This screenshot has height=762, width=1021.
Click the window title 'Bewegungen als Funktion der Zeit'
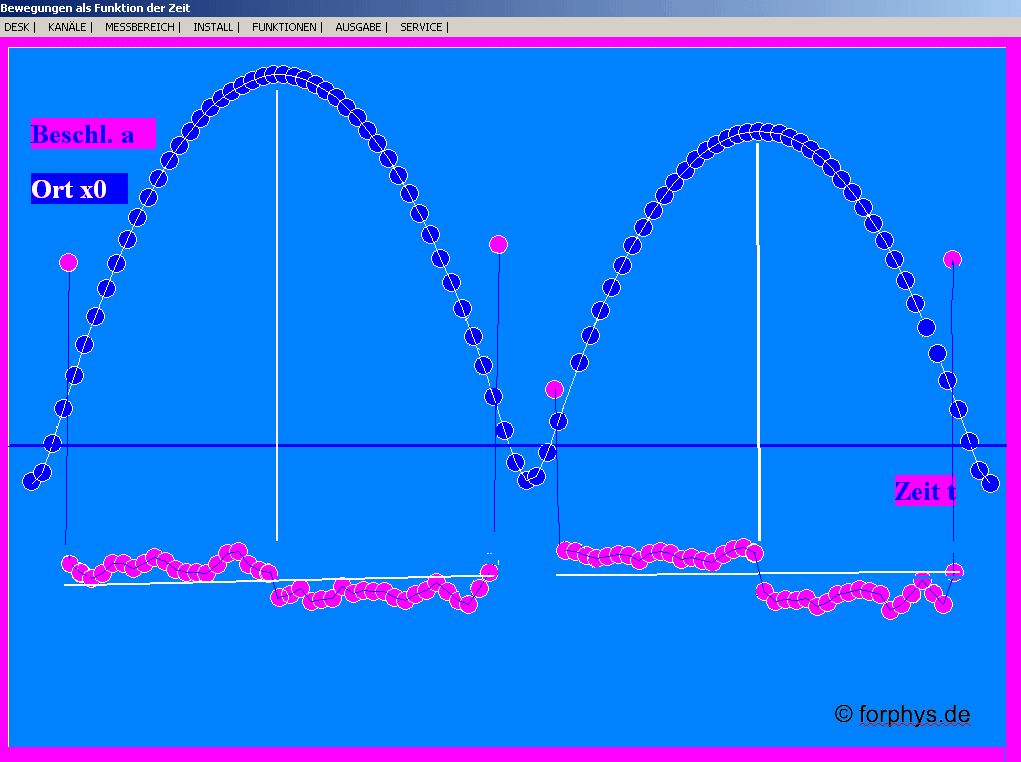[95, 8]
